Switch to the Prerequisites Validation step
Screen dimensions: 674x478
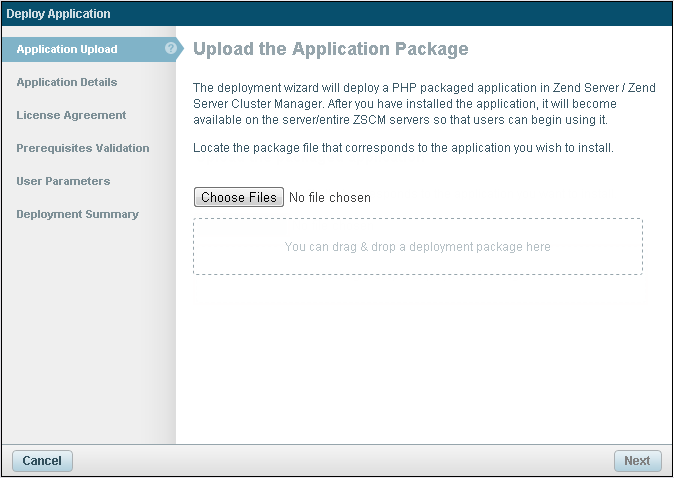pos(83,148)
